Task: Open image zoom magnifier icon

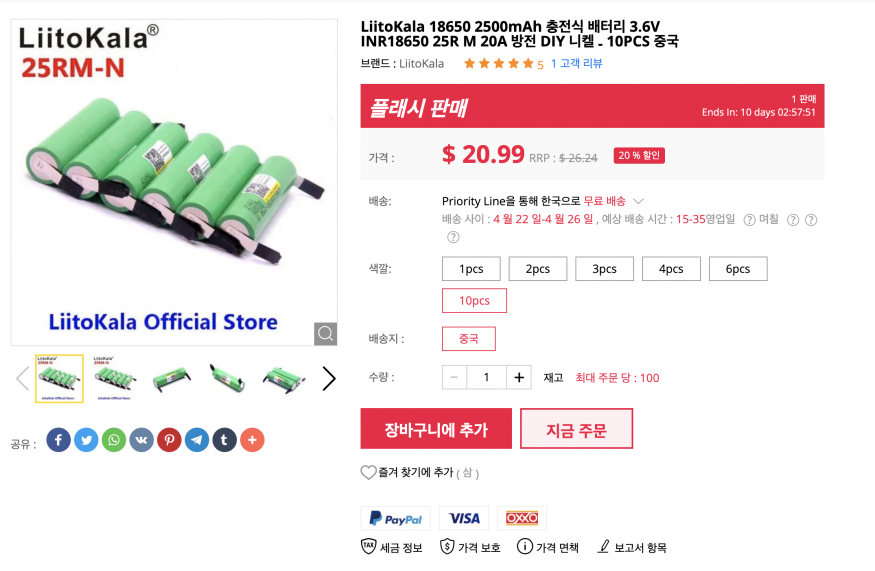Action: coord(326,333)
